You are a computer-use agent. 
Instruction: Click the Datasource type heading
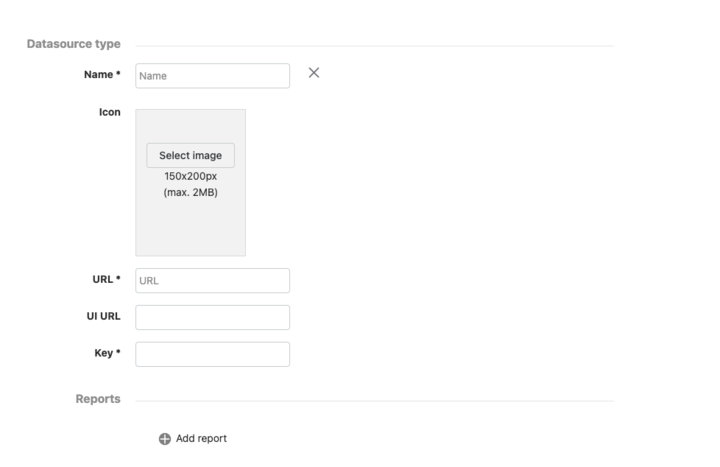click(x=73, y=44)
